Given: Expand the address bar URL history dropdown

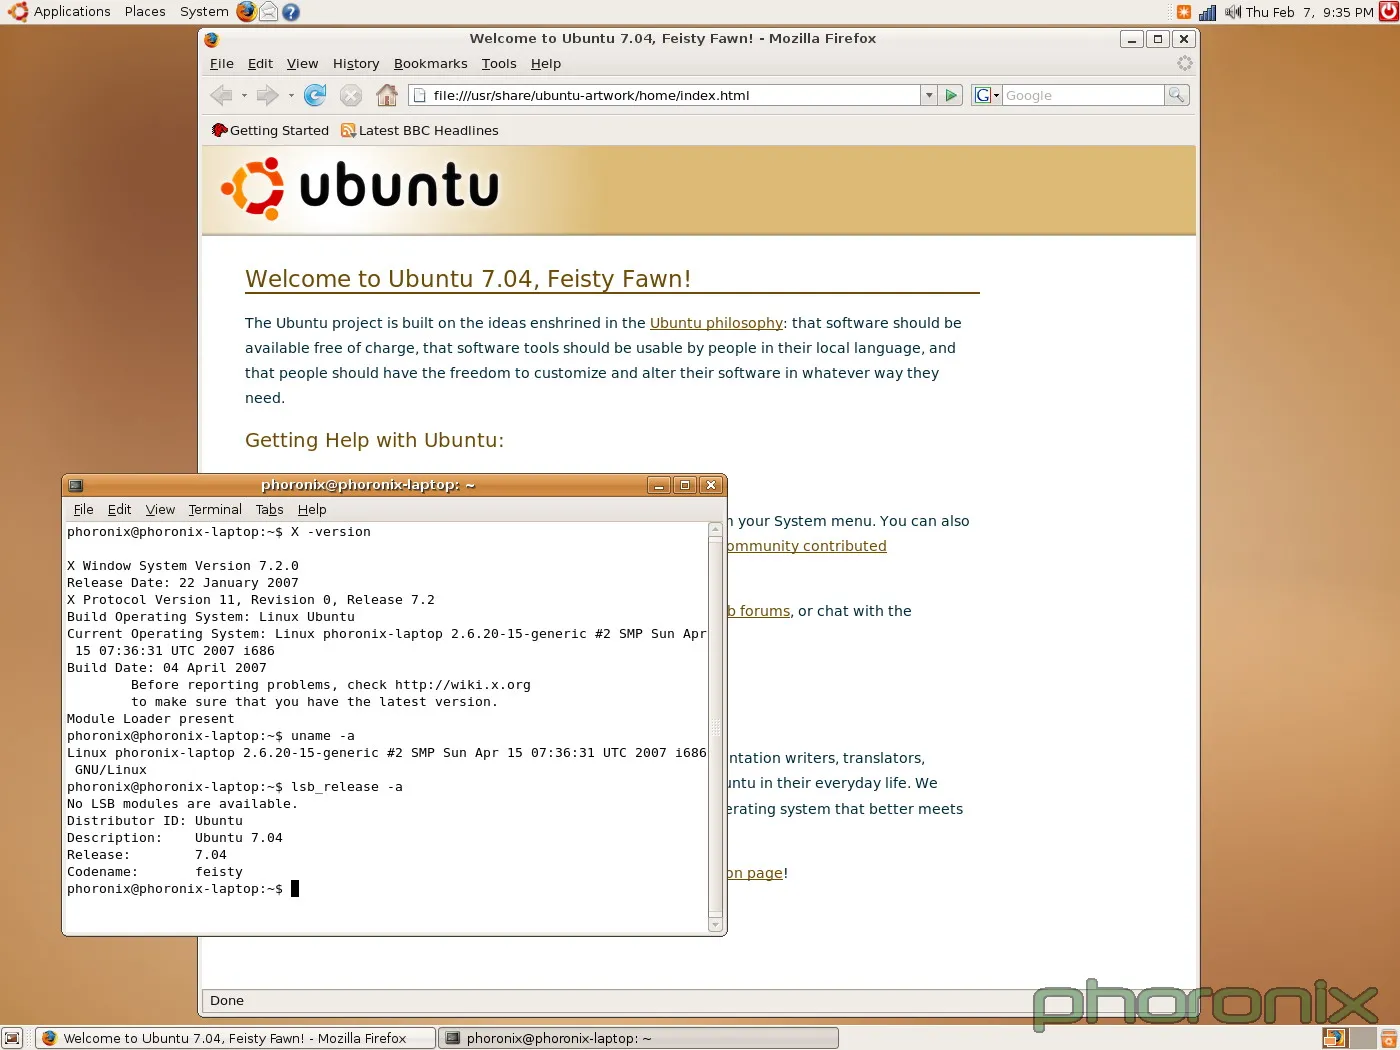Looking at the screenshot, I should [x=929, y=95].
